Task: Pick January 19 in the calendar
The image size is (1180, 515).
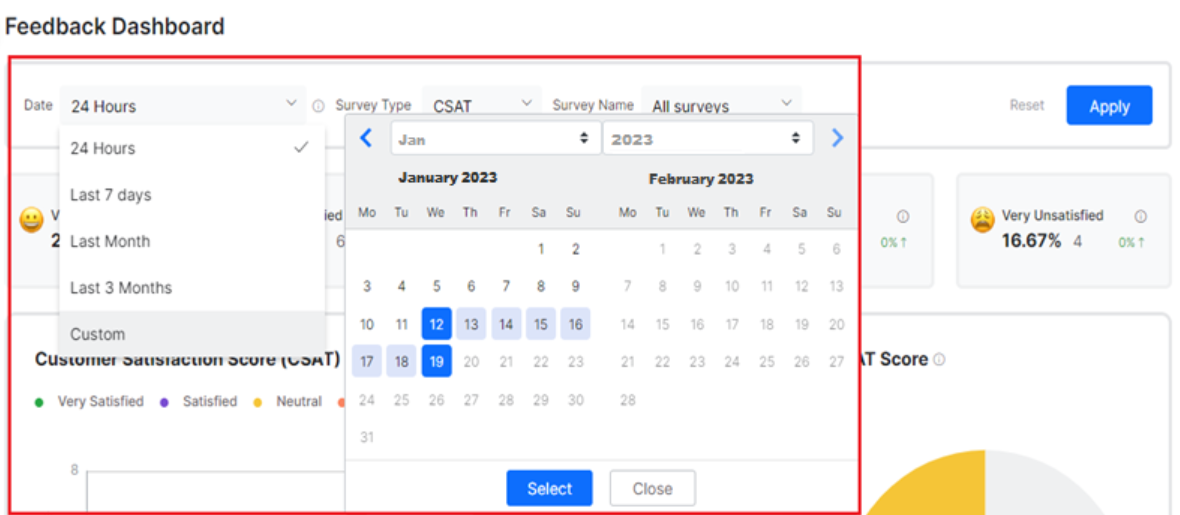Action: pyautogui.click(x=436, y=361)
